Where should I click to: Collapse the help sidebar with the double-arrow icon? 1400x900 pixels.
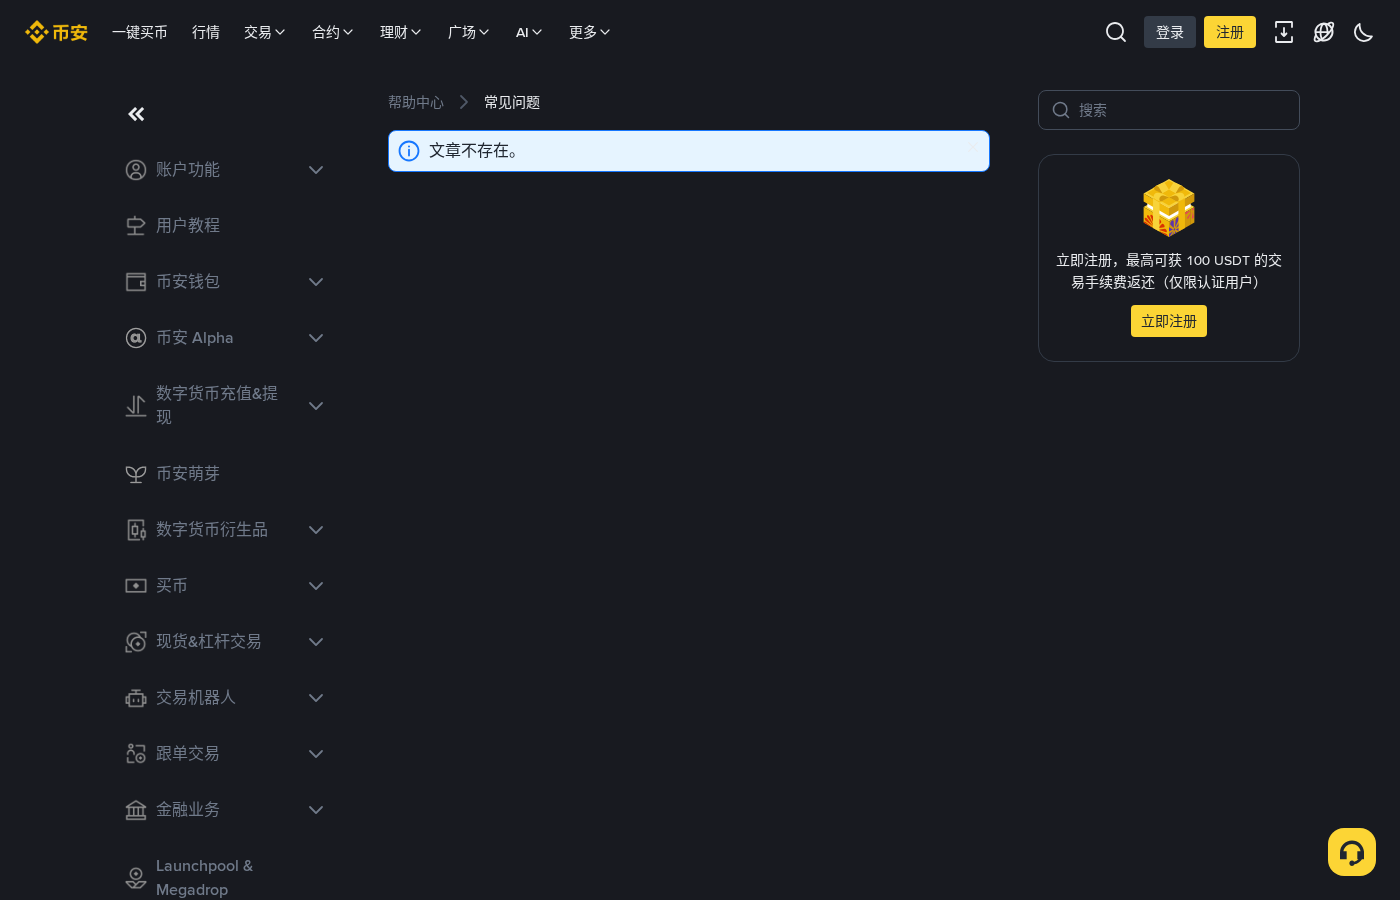click(136, 114)
